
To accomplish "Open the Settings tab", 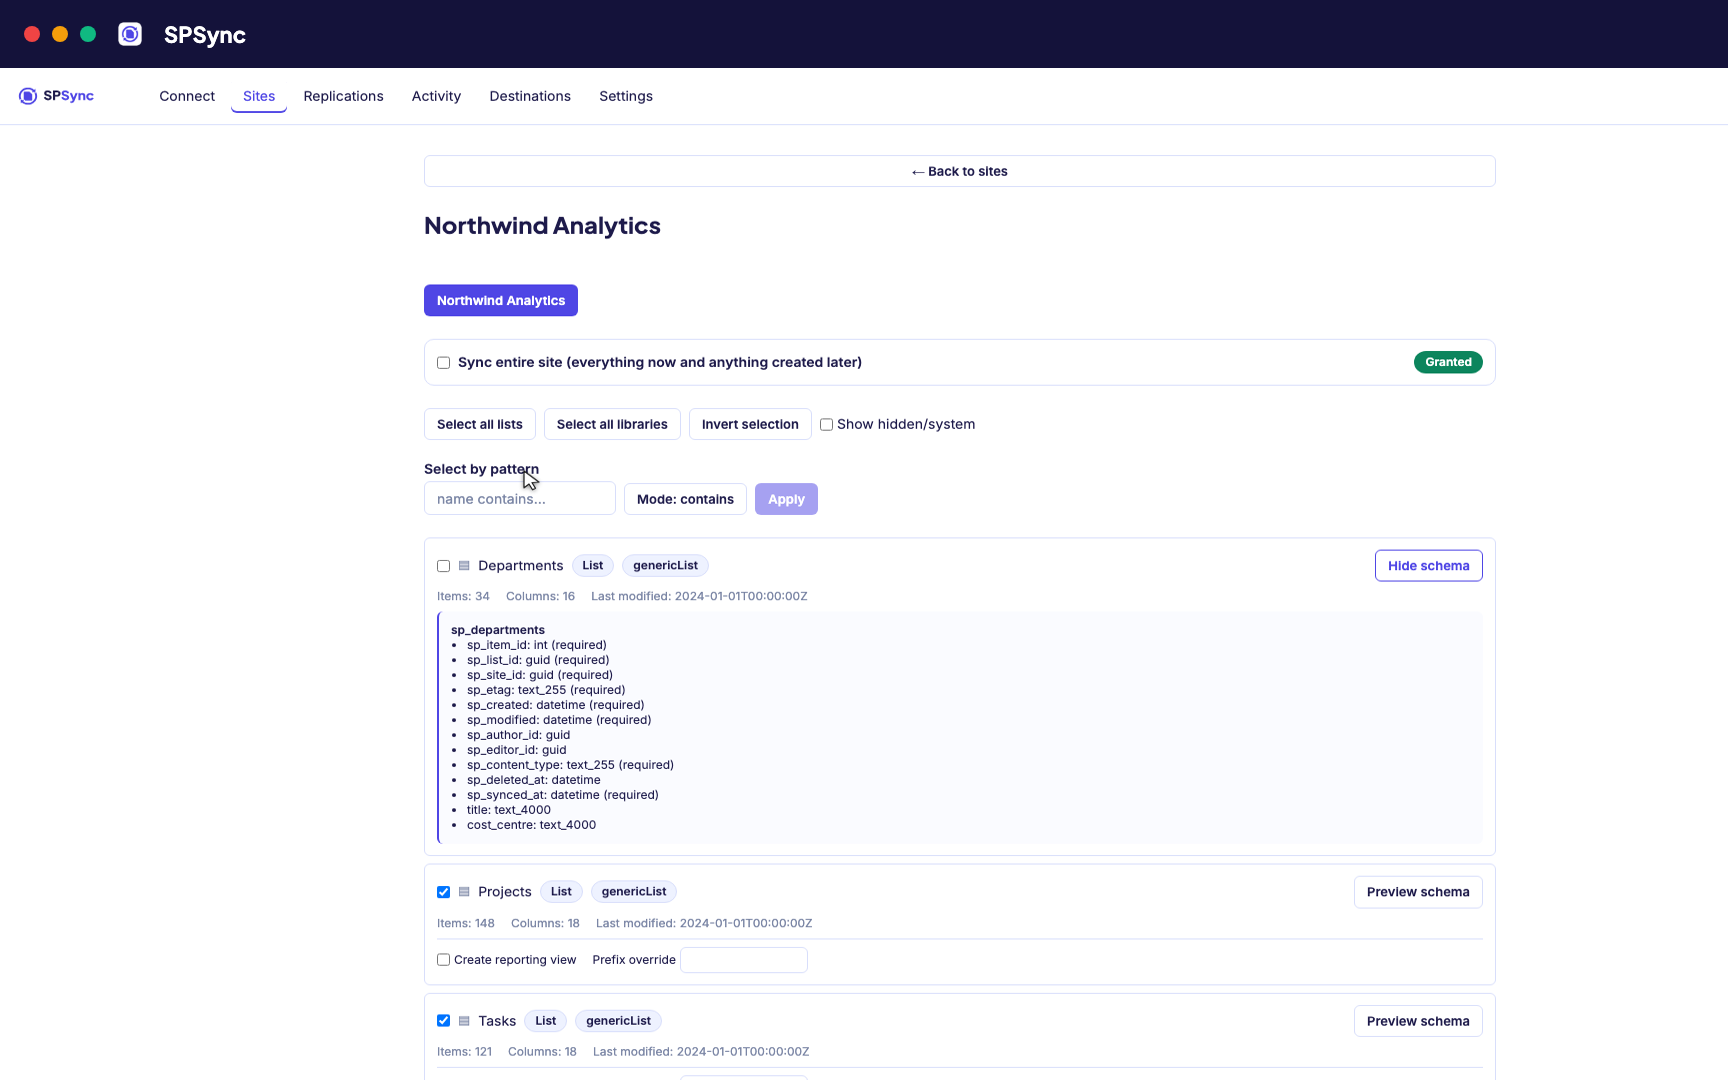I will click(x=626, y=96).
